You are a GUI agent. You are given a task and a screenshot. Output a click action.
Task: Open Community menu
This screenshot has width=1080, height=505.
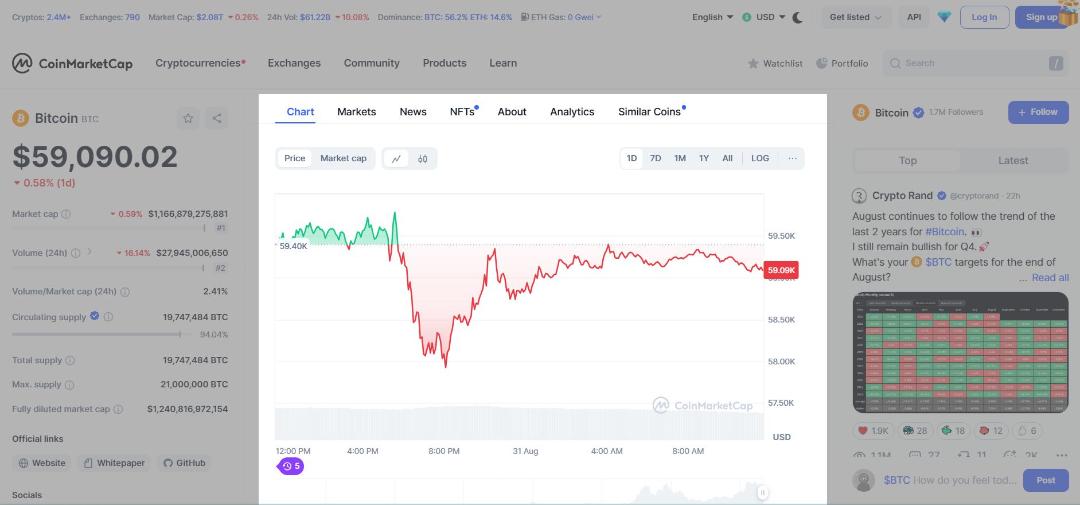(x=372, y=63)
